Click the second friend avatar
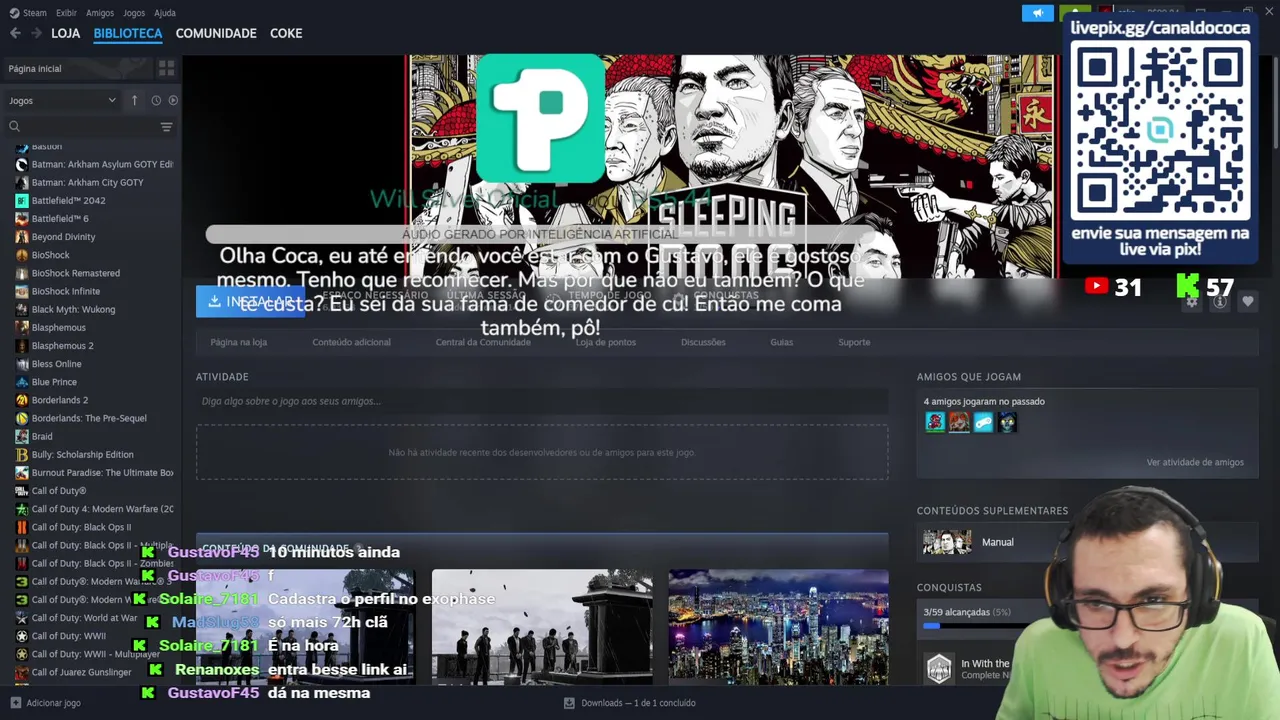Viewport: 1280px width, 720px height. coord(959,422)
